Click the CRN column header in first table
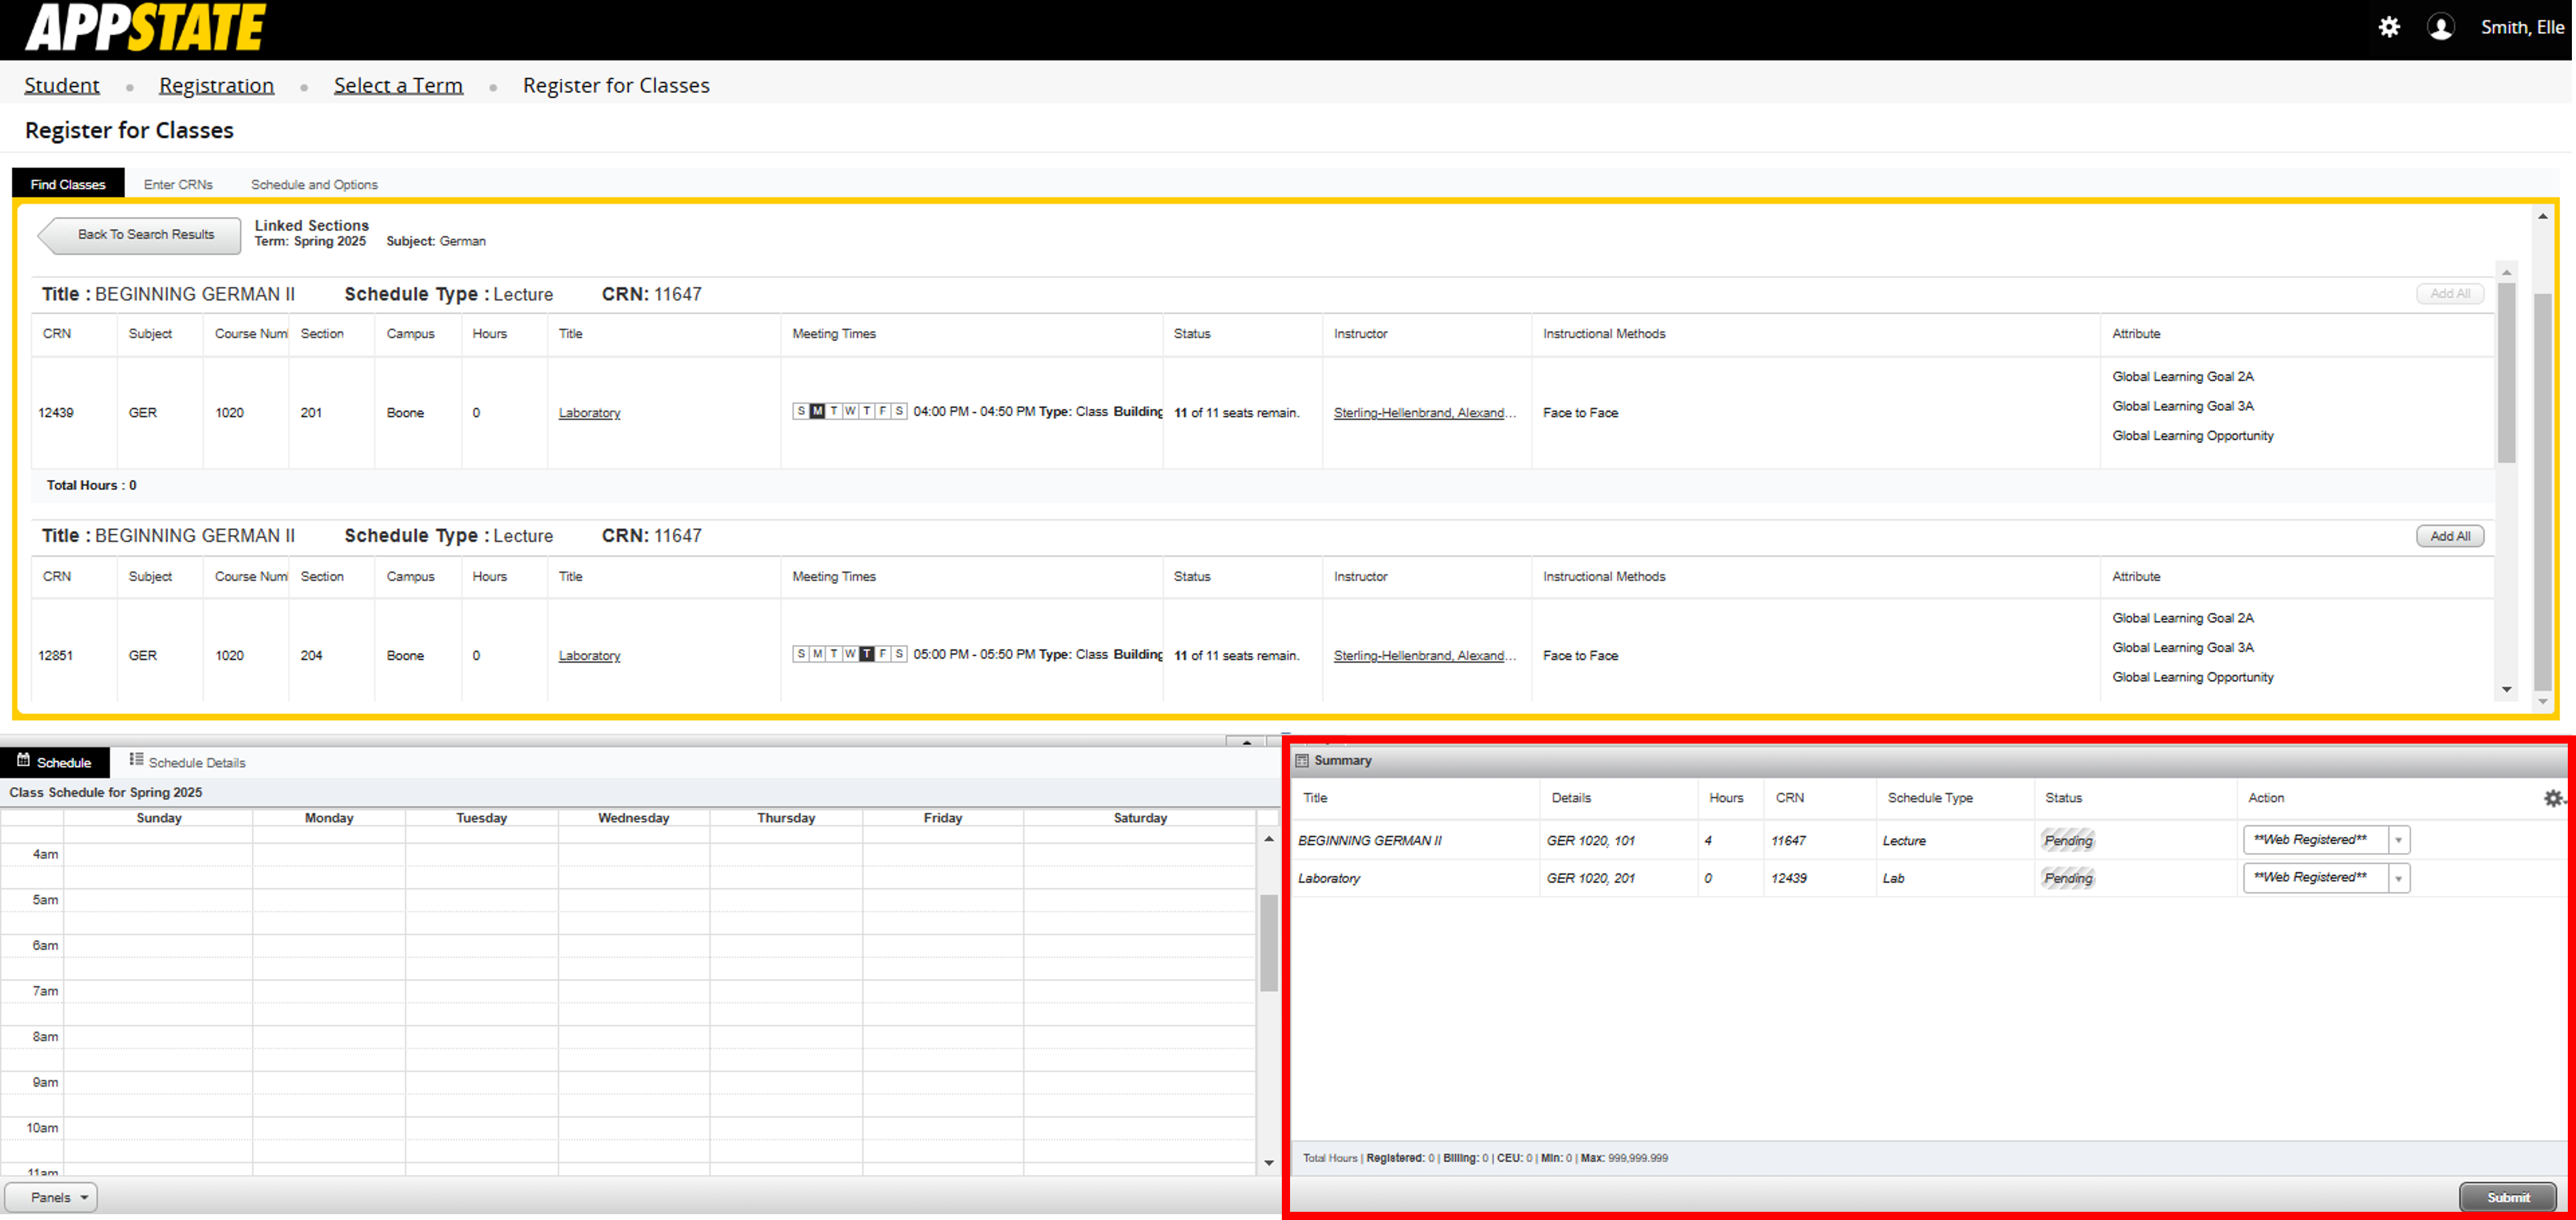 click(x=57, y=334)
